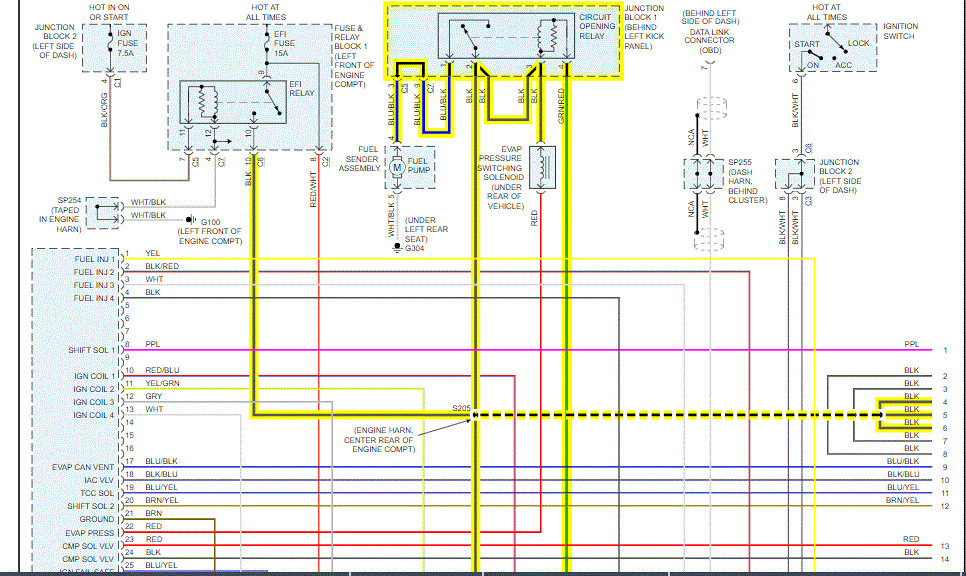The height and width of the screenshot is (576, 966).
Task: Click the 'YEL/GRN' wire label at pin 11
Action: tap(162, 383)
